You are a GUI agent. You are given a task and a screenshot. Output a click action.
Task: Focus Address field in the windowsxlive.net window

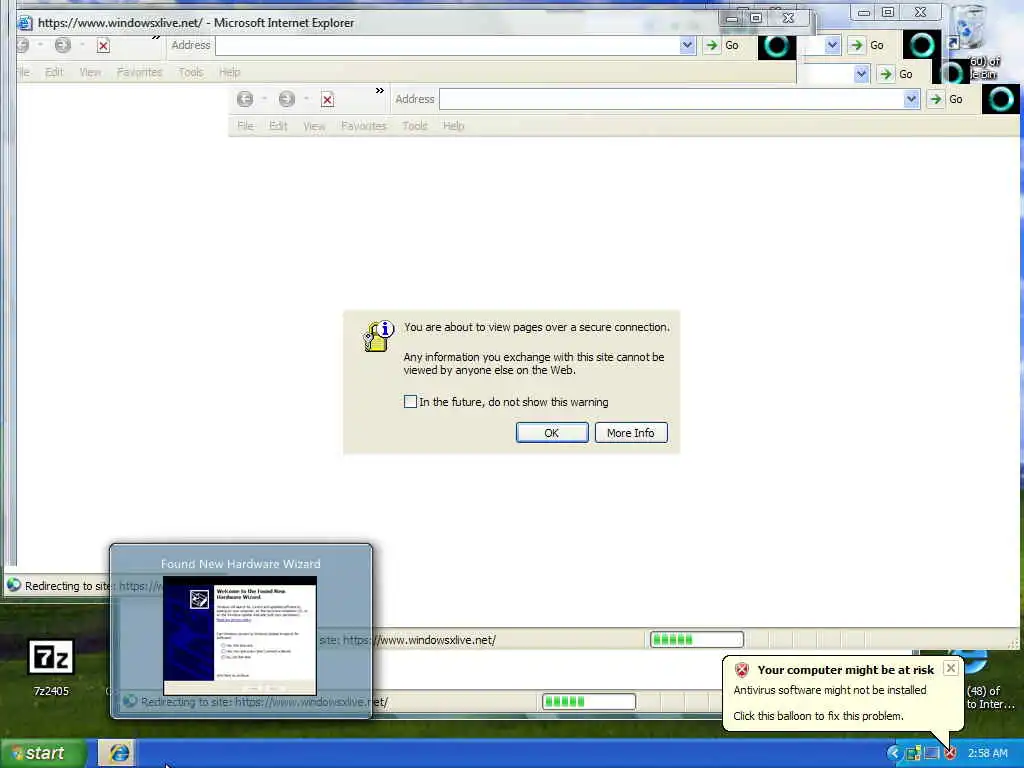pyautogui.click(x=447, y=45)
